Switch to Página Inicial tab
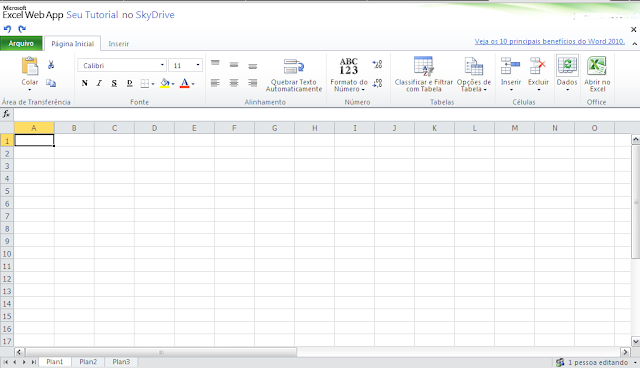This screenshot has height=368, width=640. tap(73, 44)
